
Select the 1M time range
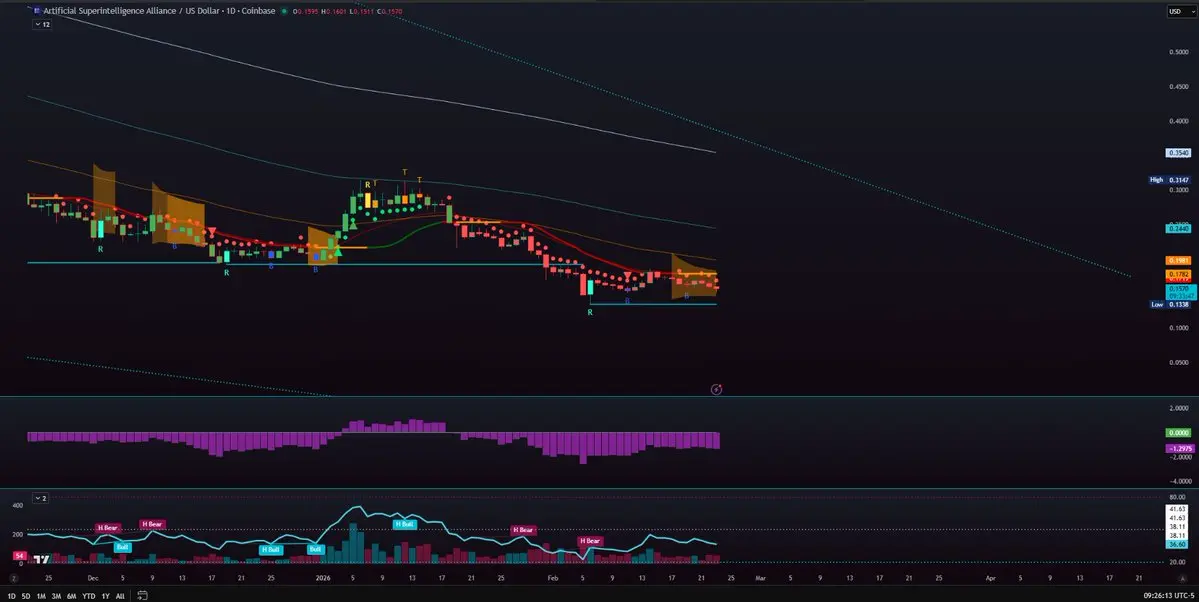[x=41, y=596]
